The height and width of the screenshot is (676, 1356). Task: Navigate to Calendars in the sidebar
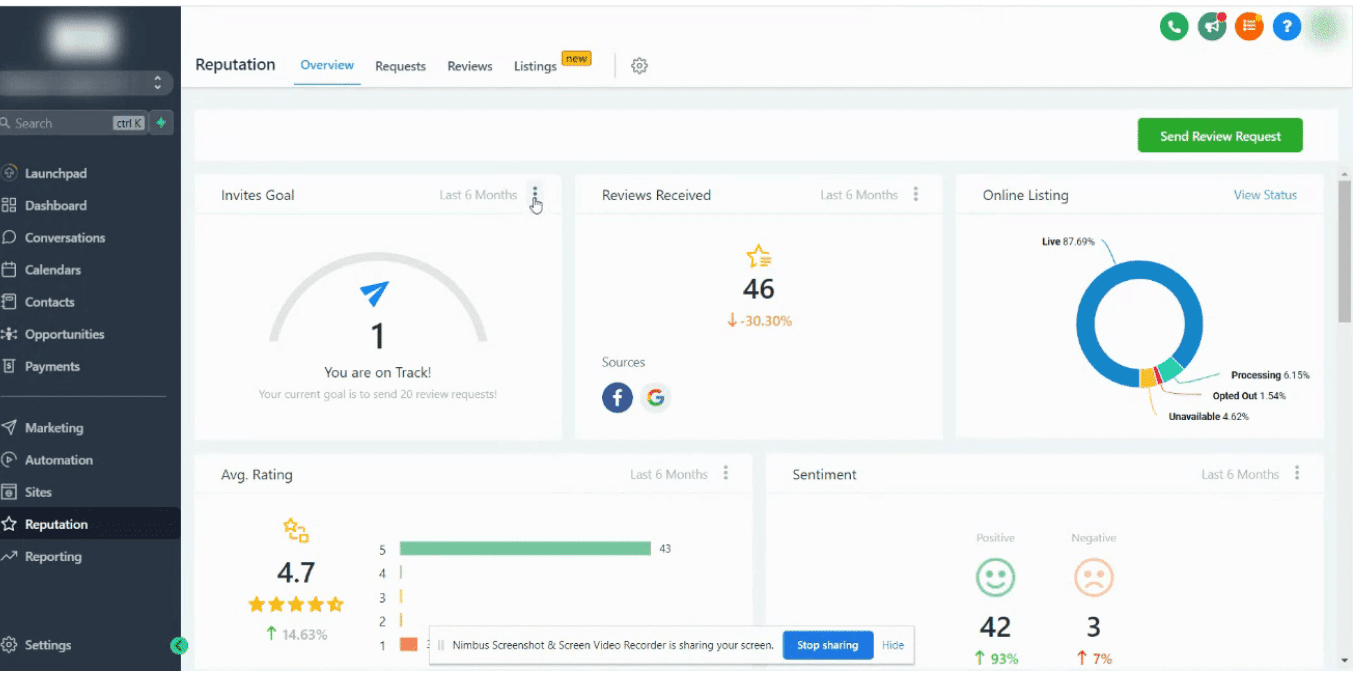[53, 269]
